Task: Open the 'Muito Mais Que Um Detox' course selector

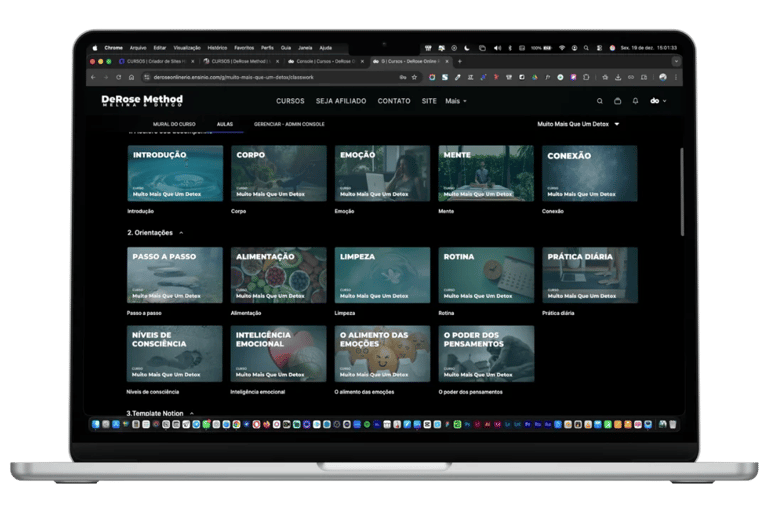Action: [578, 124]
